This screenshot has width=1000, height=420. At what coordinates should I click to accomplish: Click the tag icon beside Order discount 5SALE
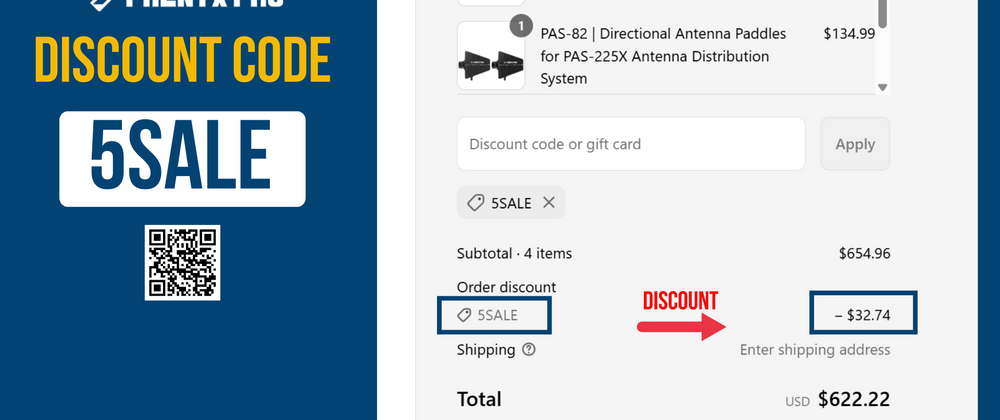coord(464,316)
